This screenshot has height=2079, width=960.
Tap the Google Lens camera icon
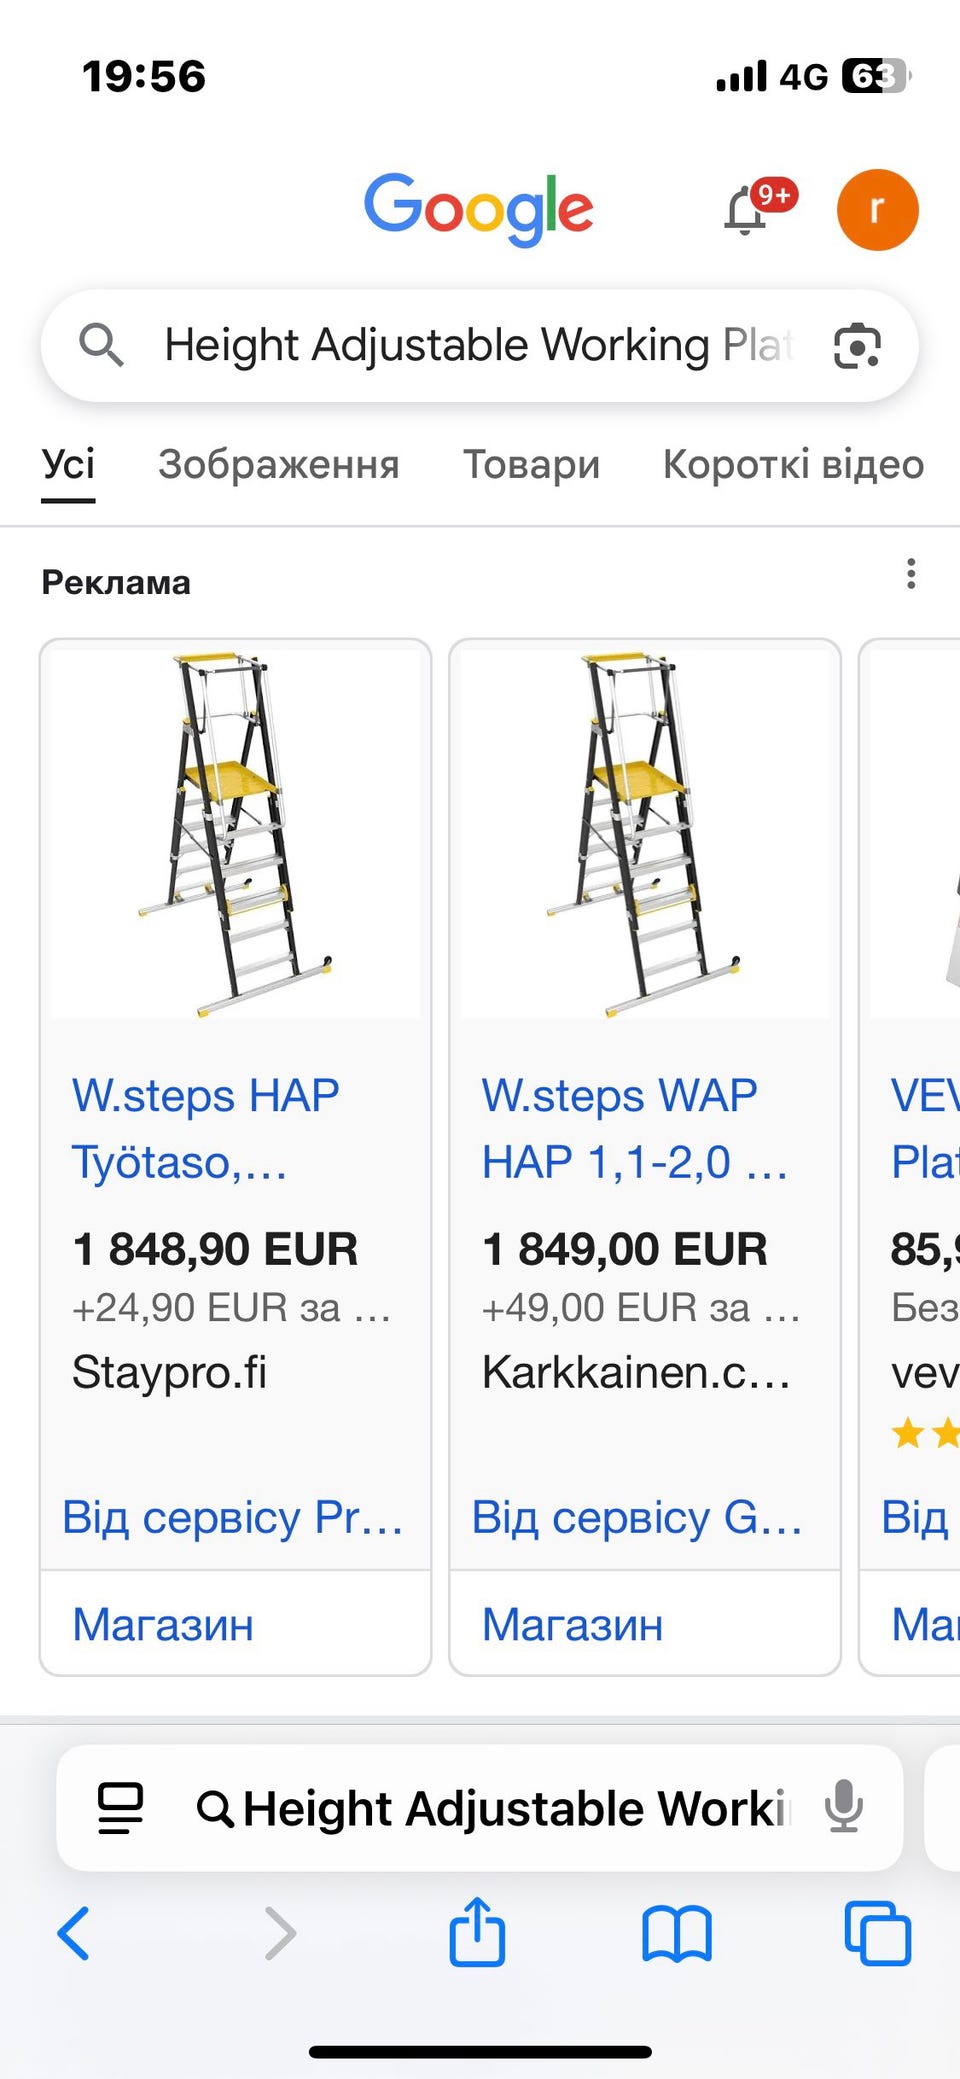tap(857, 347)
